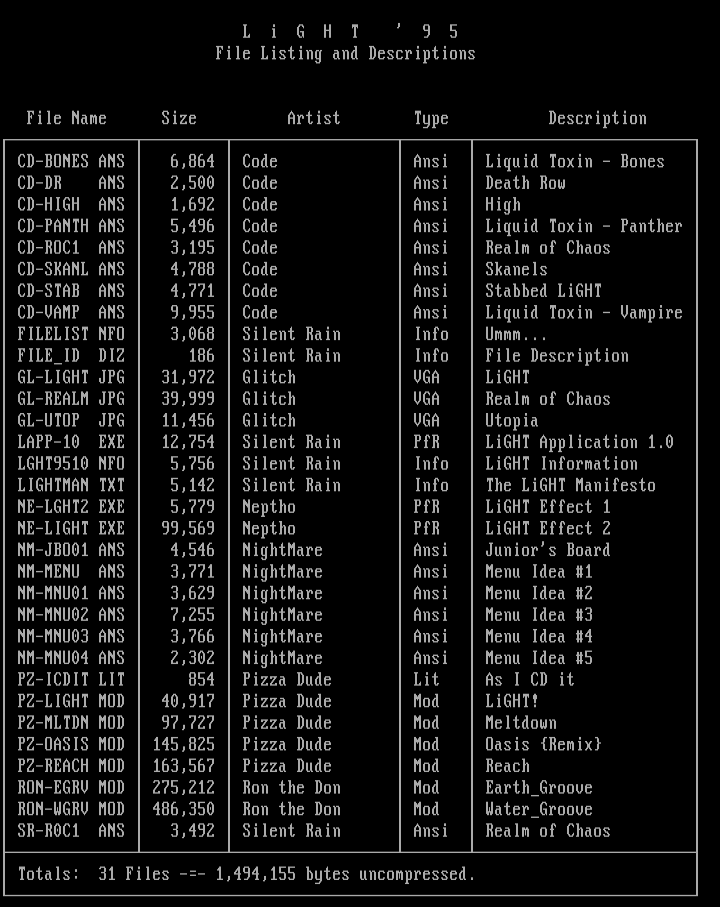Open the PZ-ICDIT LIT file
Viewport: 720px width, 907px height.
click(x=71, y=680)
